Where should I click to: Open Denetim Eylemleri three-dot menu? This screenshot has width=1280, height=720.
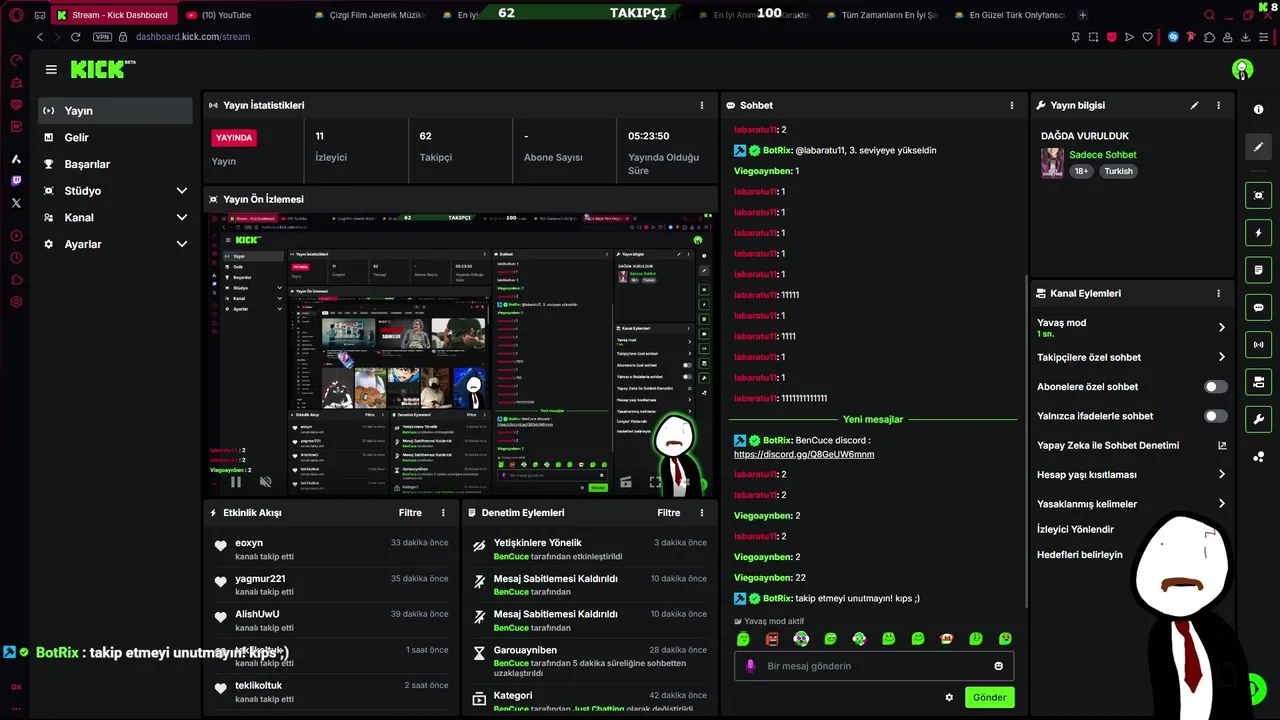point(701,512)
